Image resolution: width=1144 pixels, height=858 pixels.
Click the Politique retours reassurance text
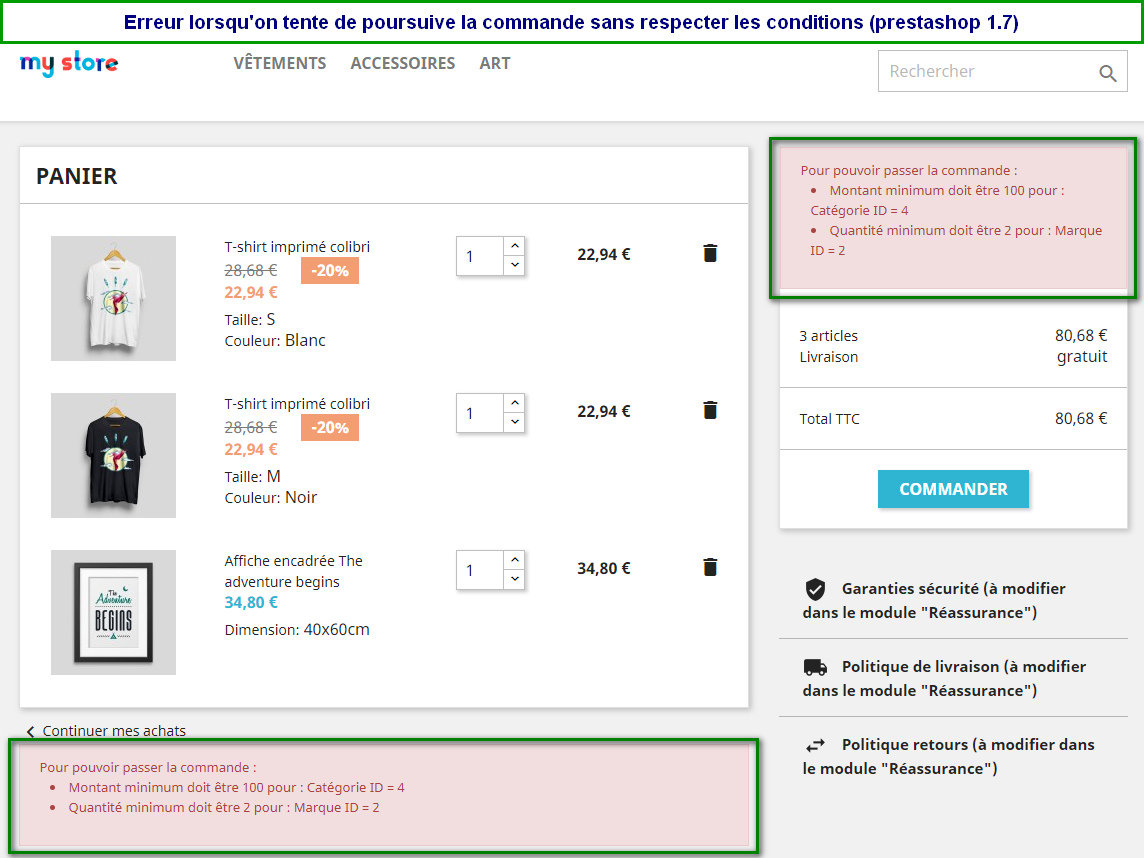click(948, 757)
